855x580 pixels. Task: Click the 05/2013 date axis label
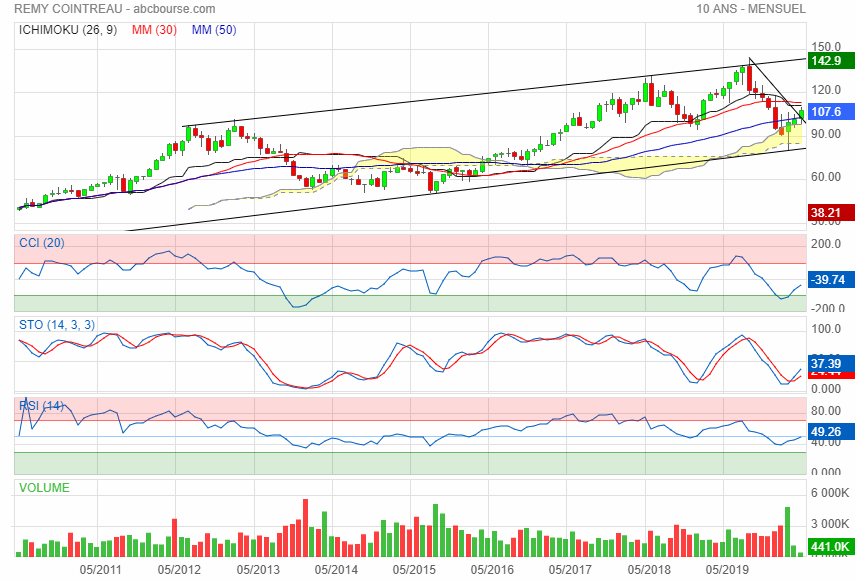[258, 570]
